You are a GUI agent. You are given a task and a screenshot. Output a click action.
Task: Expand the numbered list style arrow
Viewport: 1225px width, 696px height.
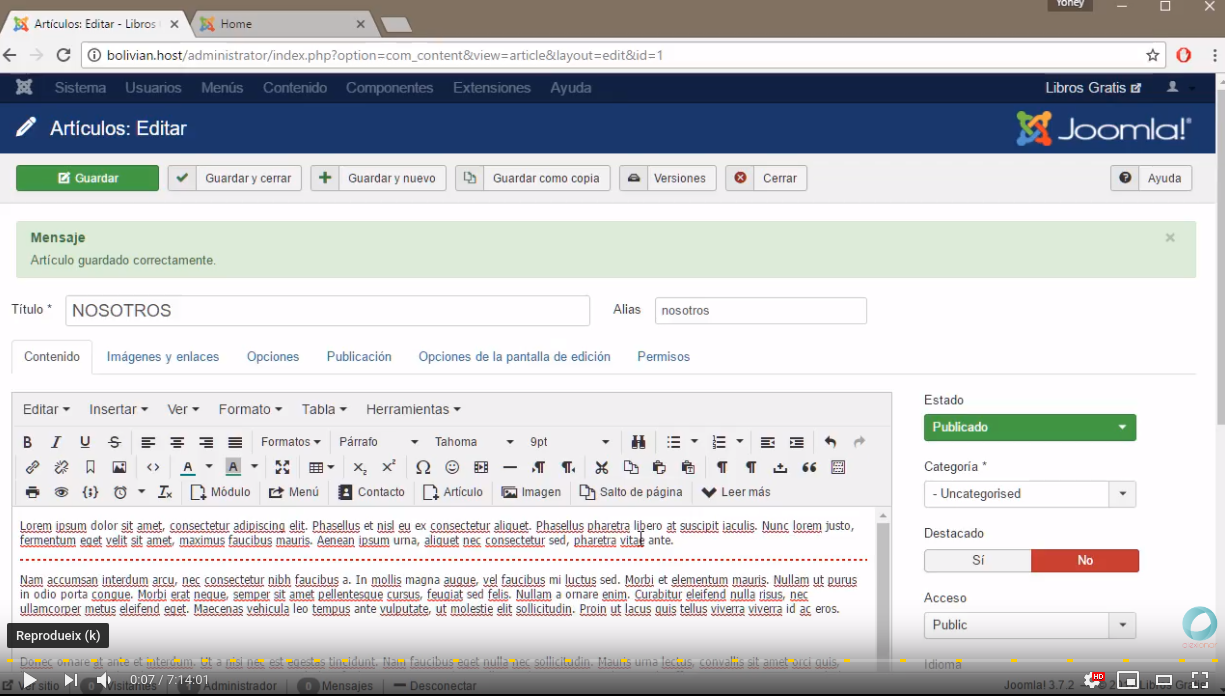tap(740, 442)
